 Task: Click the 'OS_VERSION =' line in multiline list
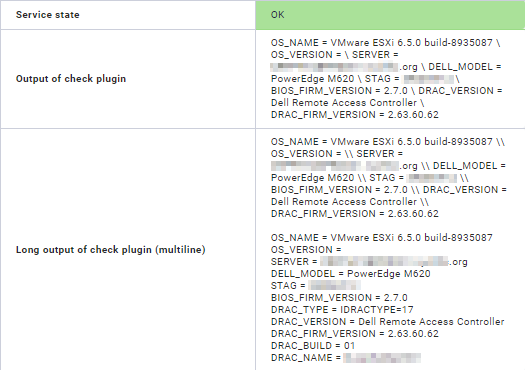point(306,250)
